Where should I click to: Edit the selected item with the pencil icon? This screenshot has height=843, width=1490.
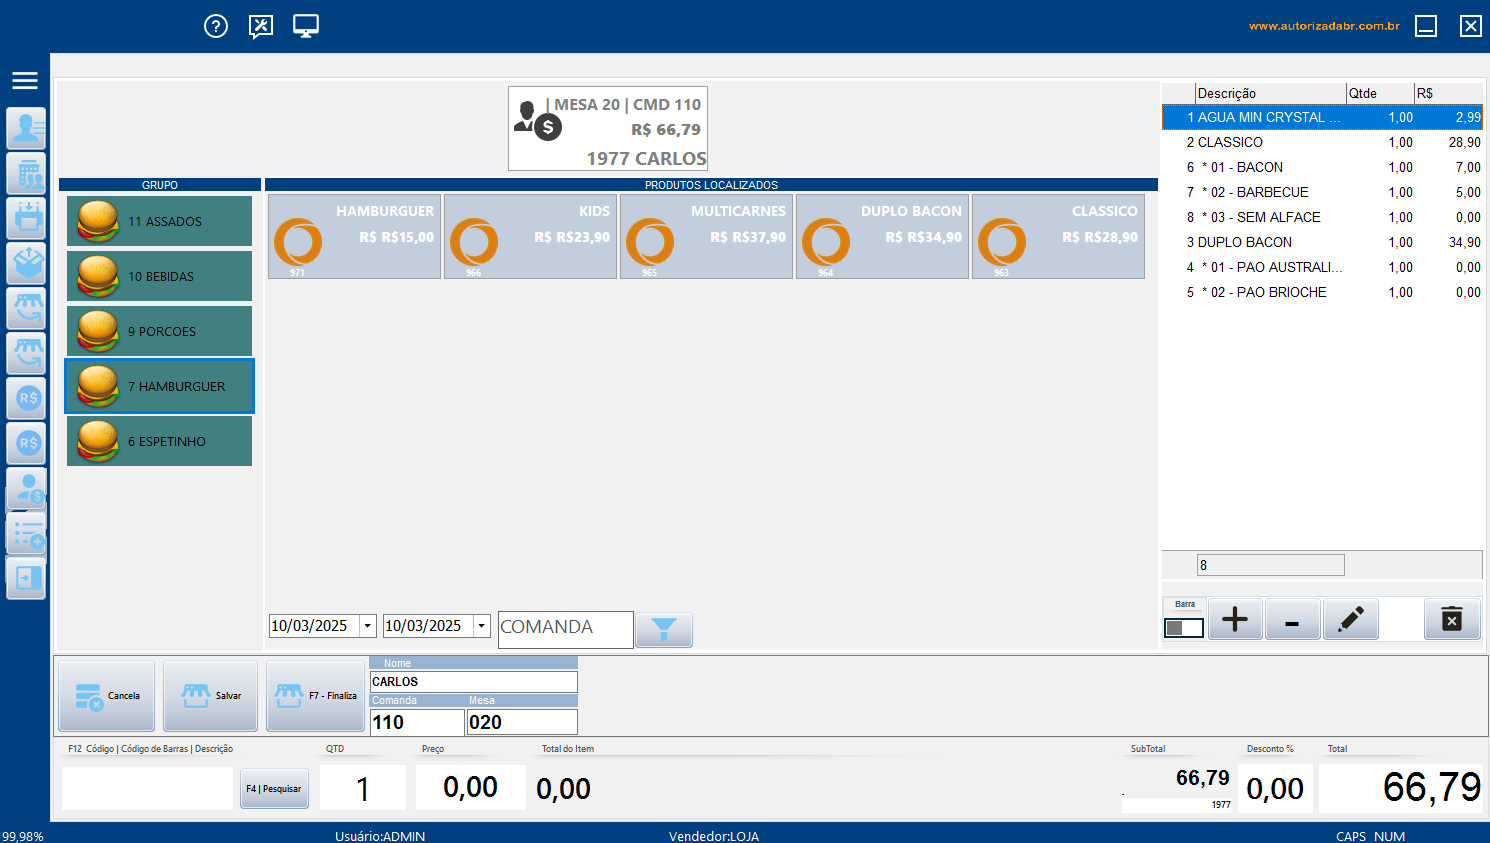coord(1350,620)
